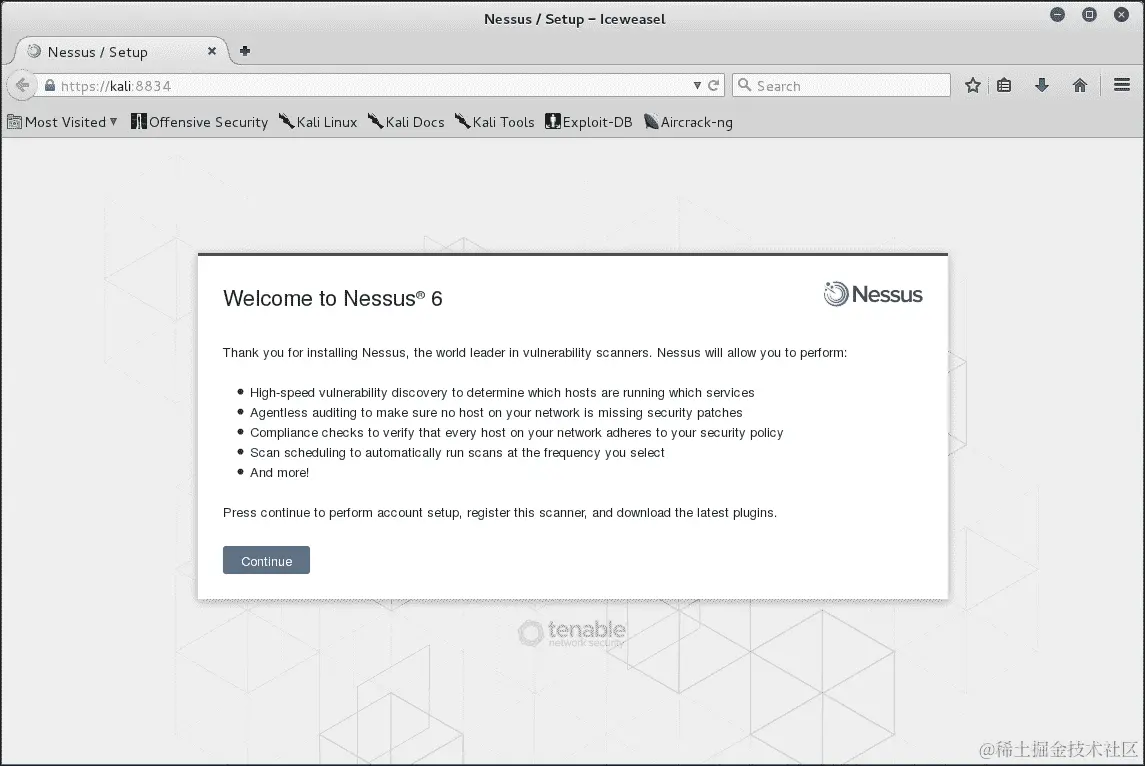Maximize the Iceweasel window
The width and height of the screenshot is (1145, 766).
(1089, 15)
